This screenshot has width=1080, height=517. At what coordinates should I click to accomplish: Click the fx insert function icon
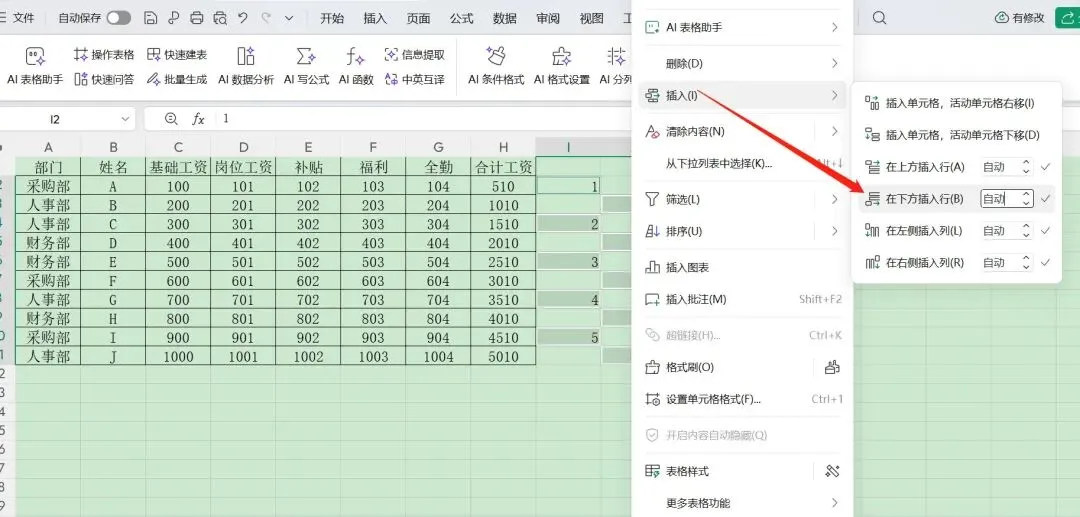click(x=198, y=119)
